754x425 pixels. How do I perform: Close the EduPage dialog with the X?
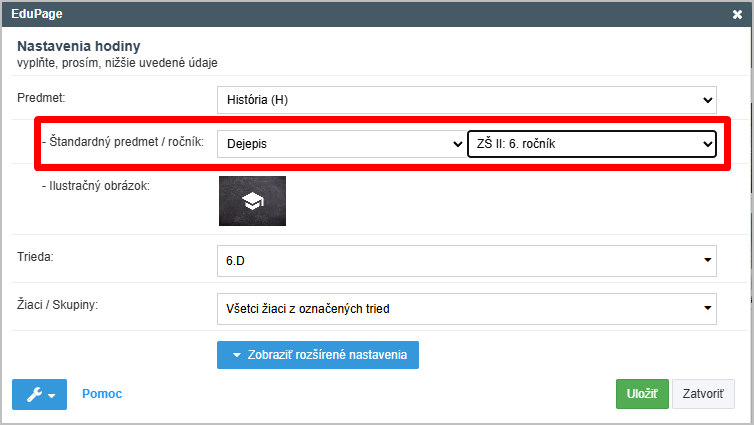[x=737, y=14]
